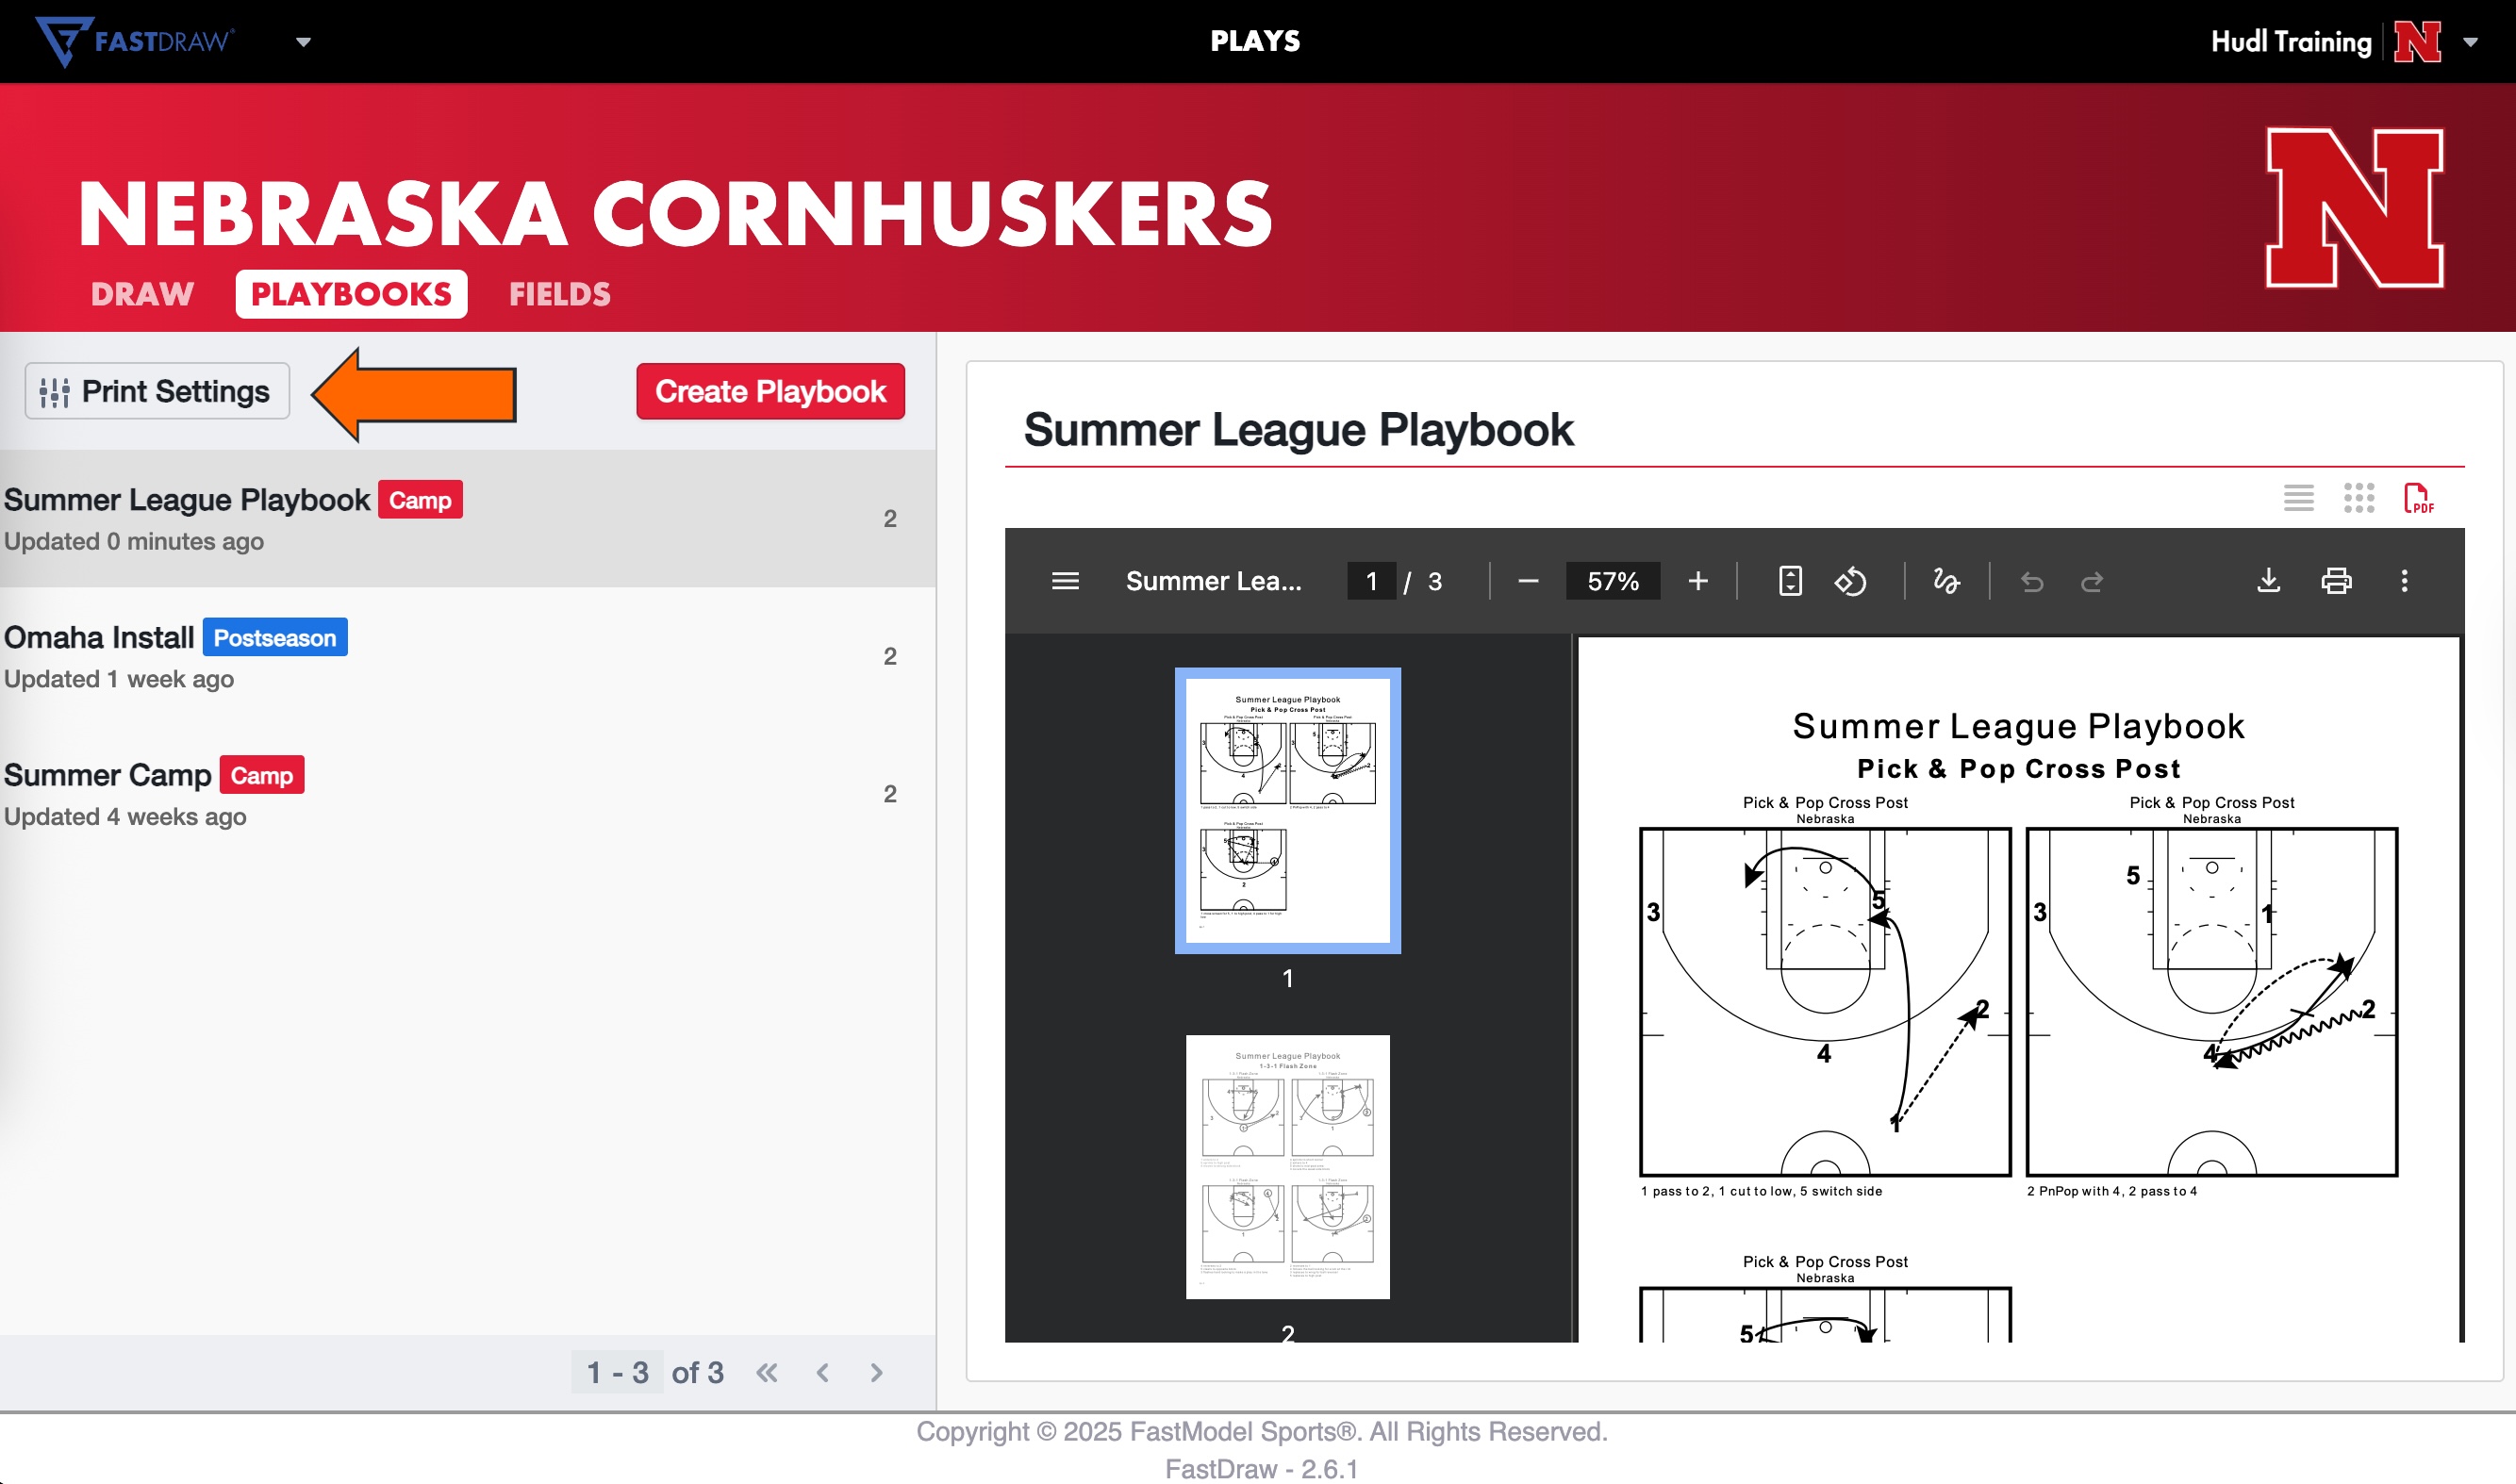Select page 1 thumbnail
Image resolution: width=2516 pixels, height=1484 pixels.
[x=1288, y=811]
